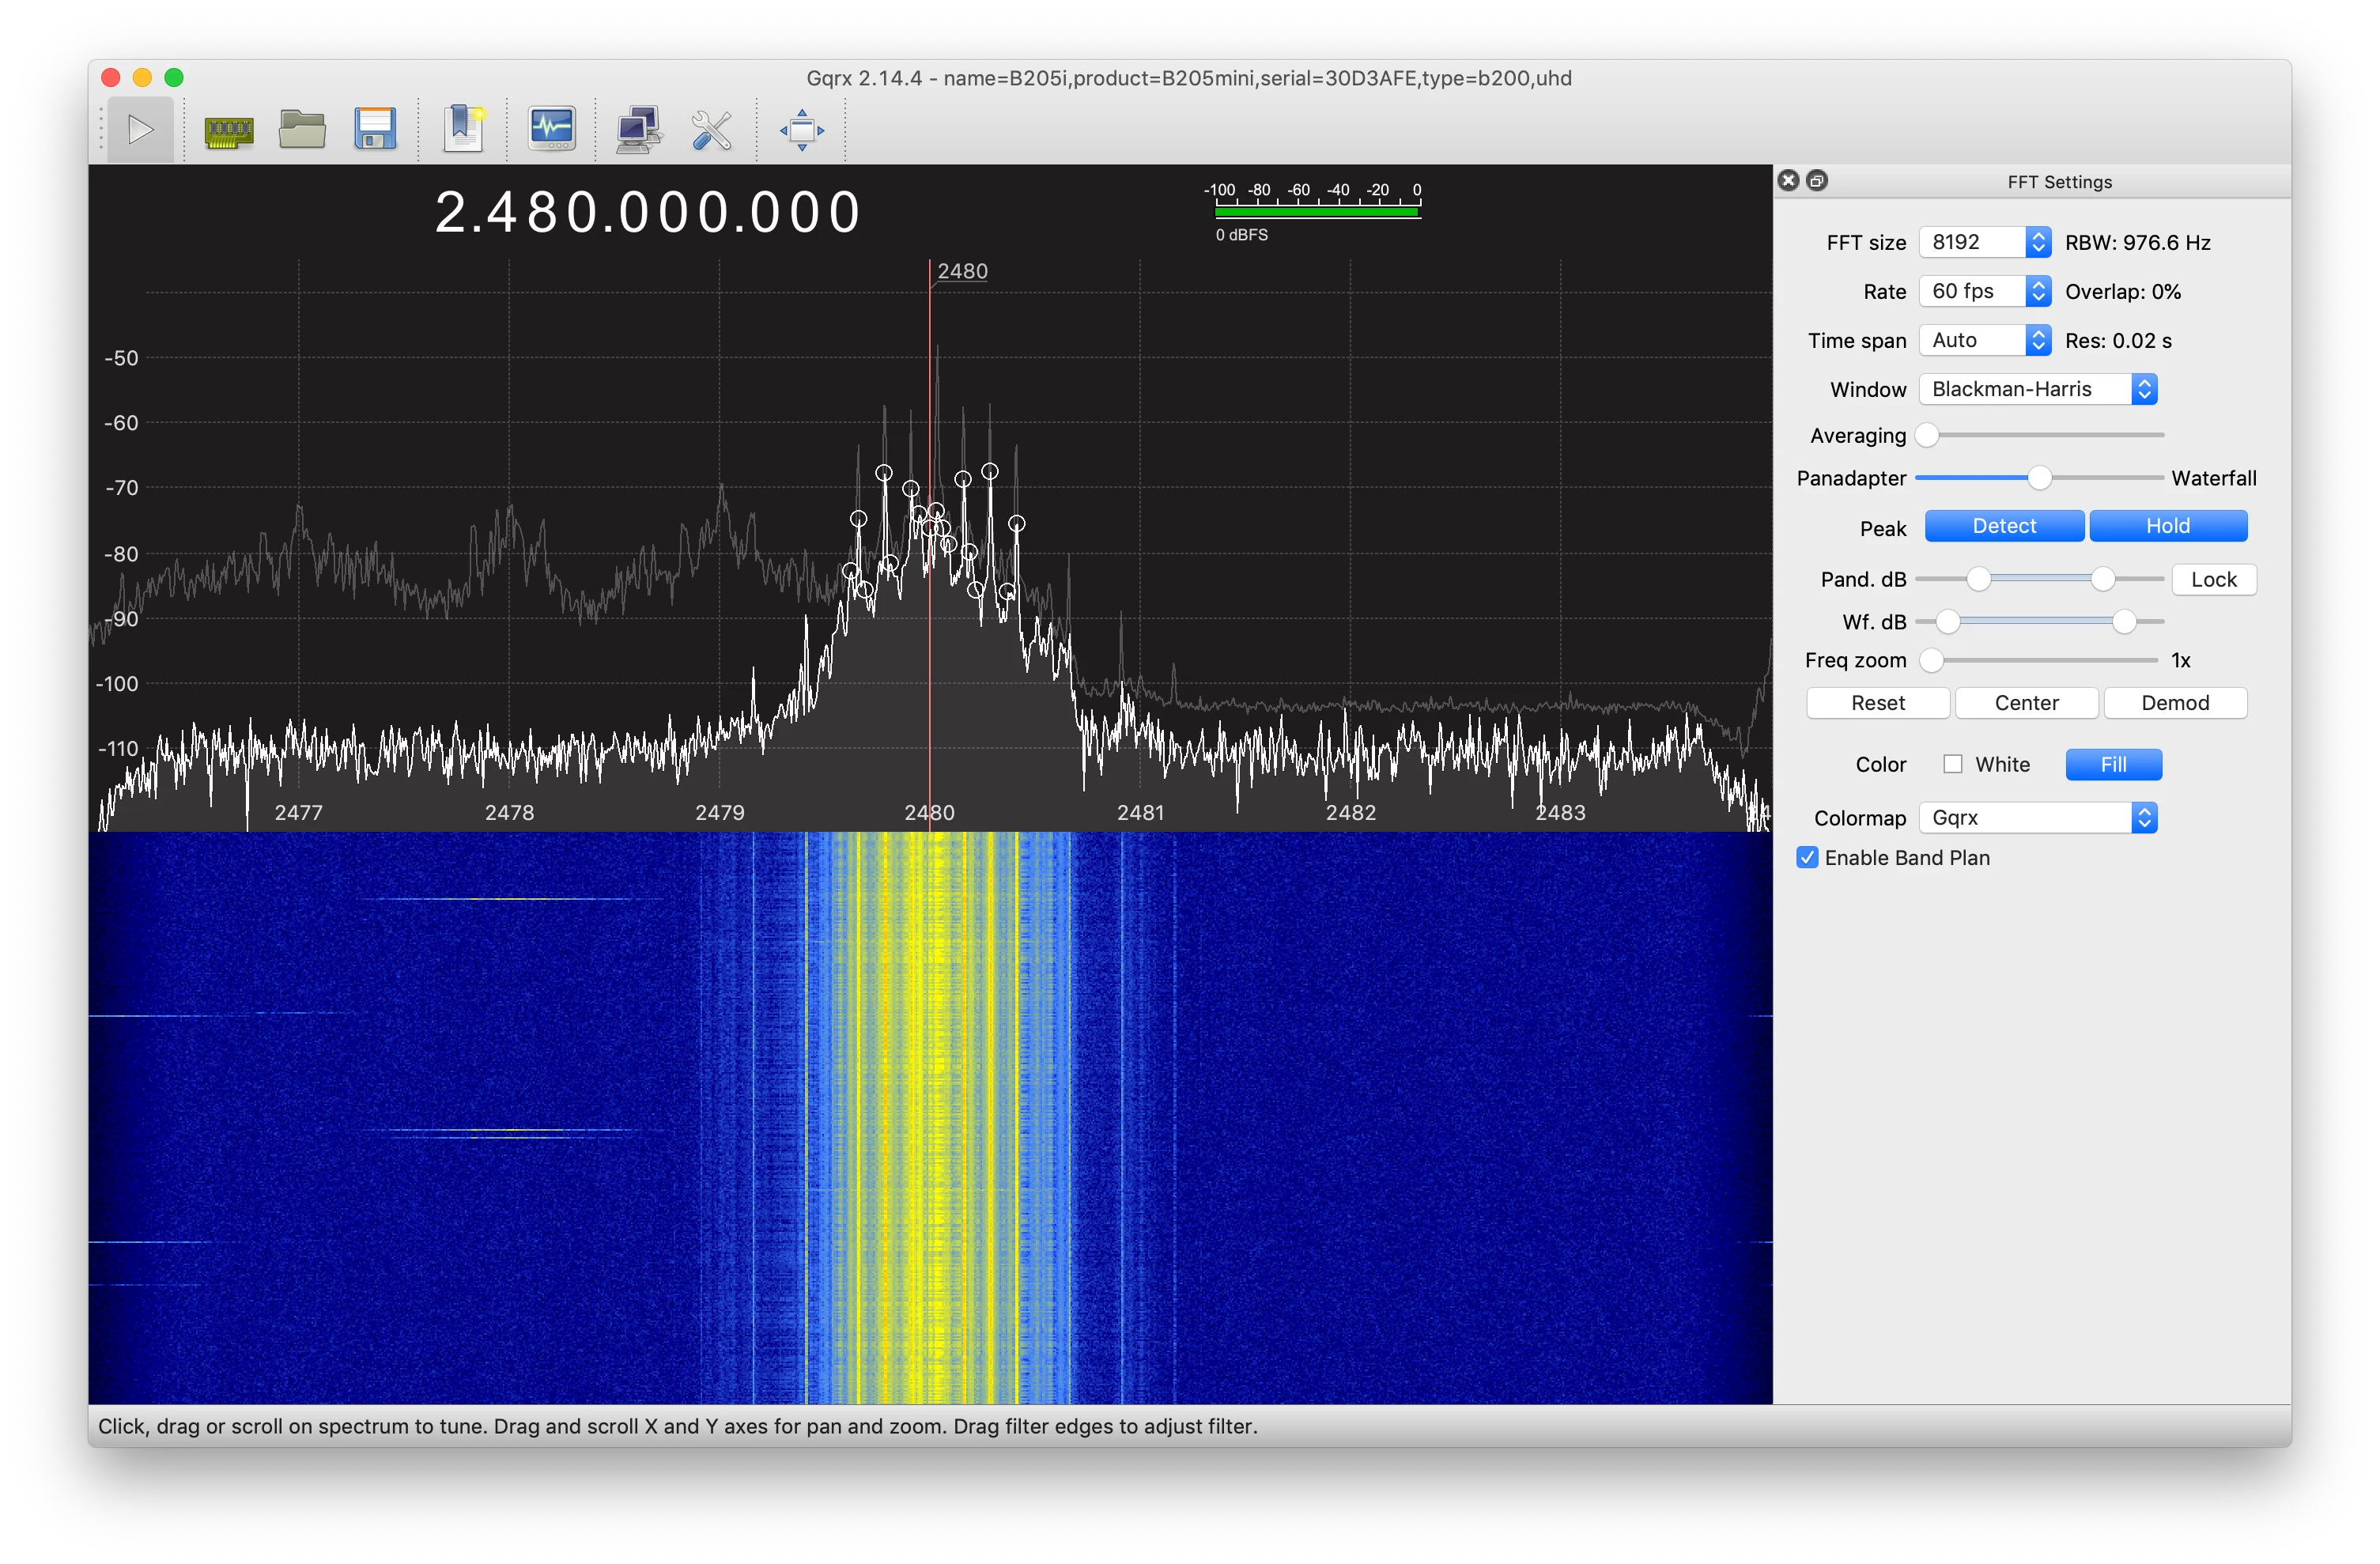Click the Center button
Image resolution: width=2380 pixels, height=1564 pixels.
tap(2026, 702)
